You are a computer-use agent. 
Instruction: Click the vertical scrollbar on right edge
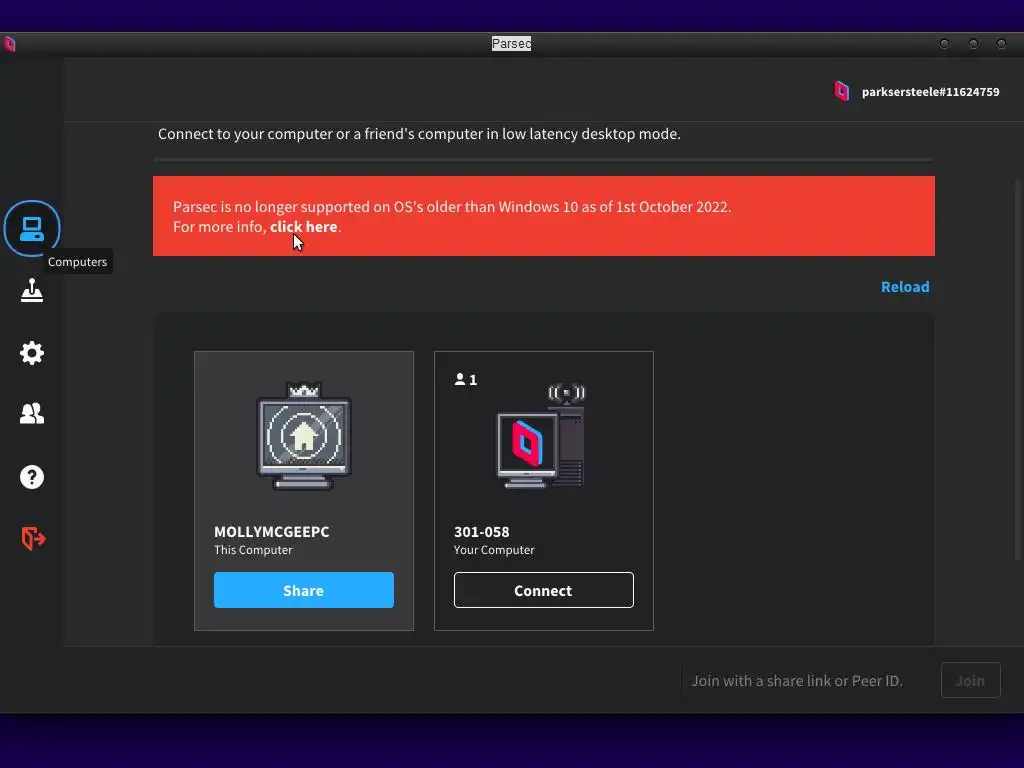(1017, 369)
